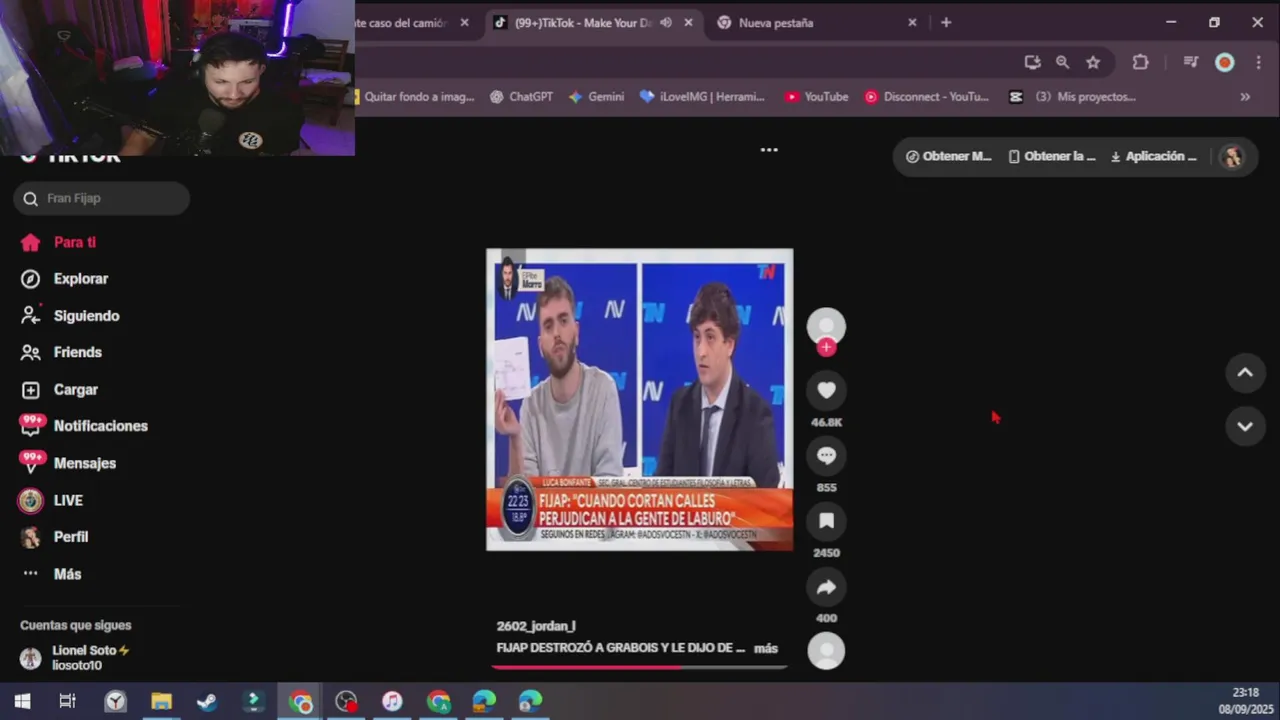Open the Windows Start menu
Image resolution: width=1280 pixels, height=720 pixels.
22,702
